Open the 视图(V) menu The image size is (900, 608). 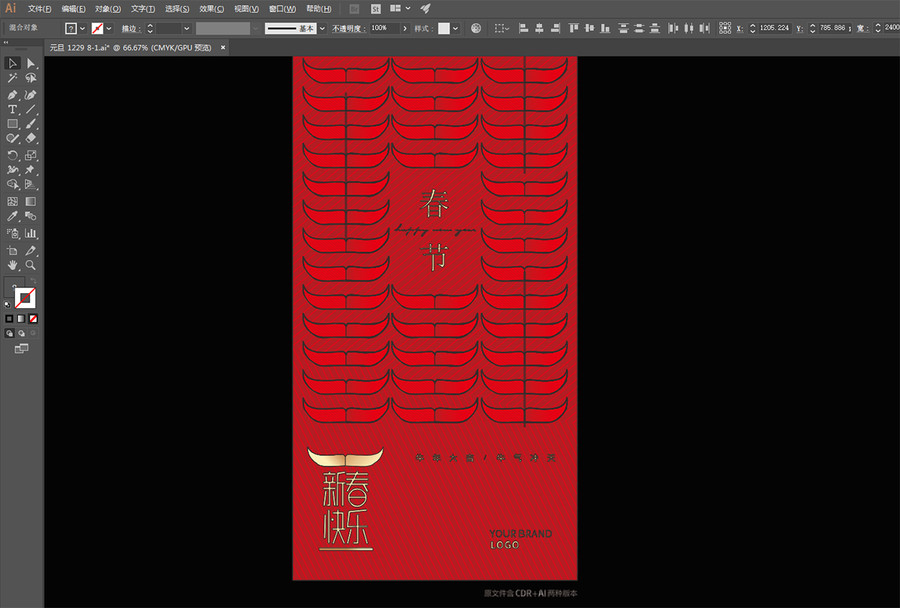[246, 9]
